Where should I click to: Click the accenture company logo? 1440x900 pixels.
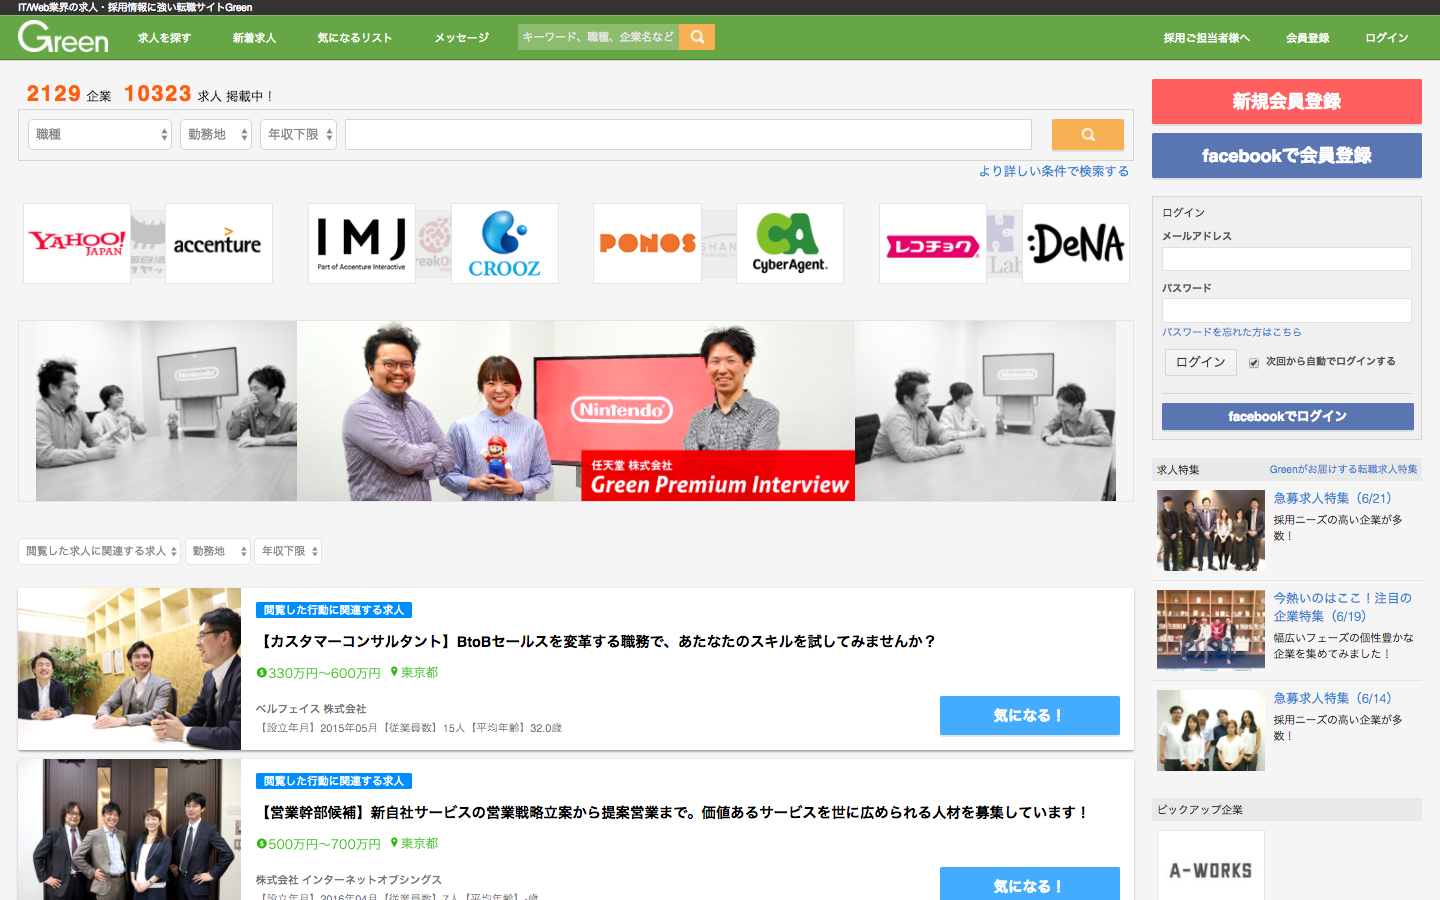coord(219,242)
